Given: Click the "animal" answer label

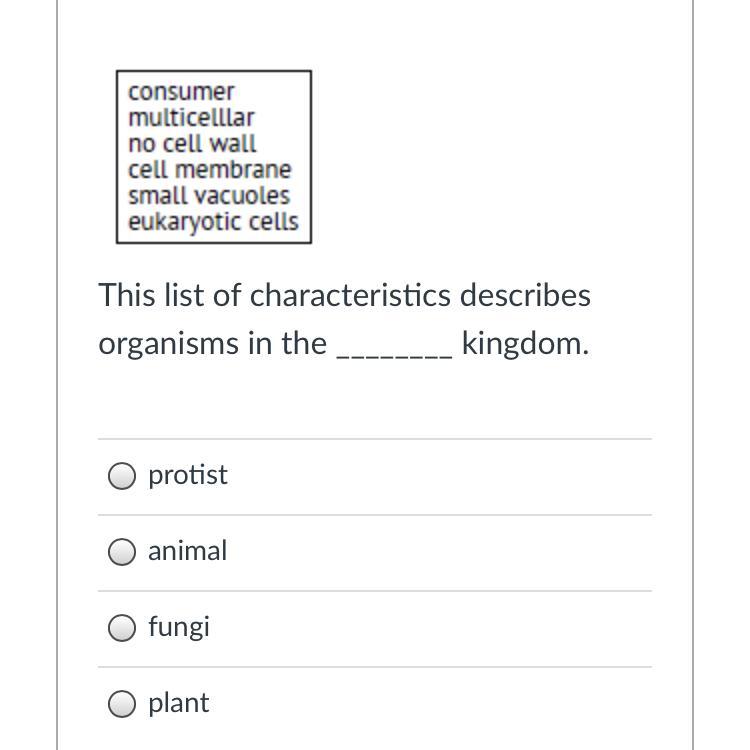Looking at the screenshot, I should point(188,551).
